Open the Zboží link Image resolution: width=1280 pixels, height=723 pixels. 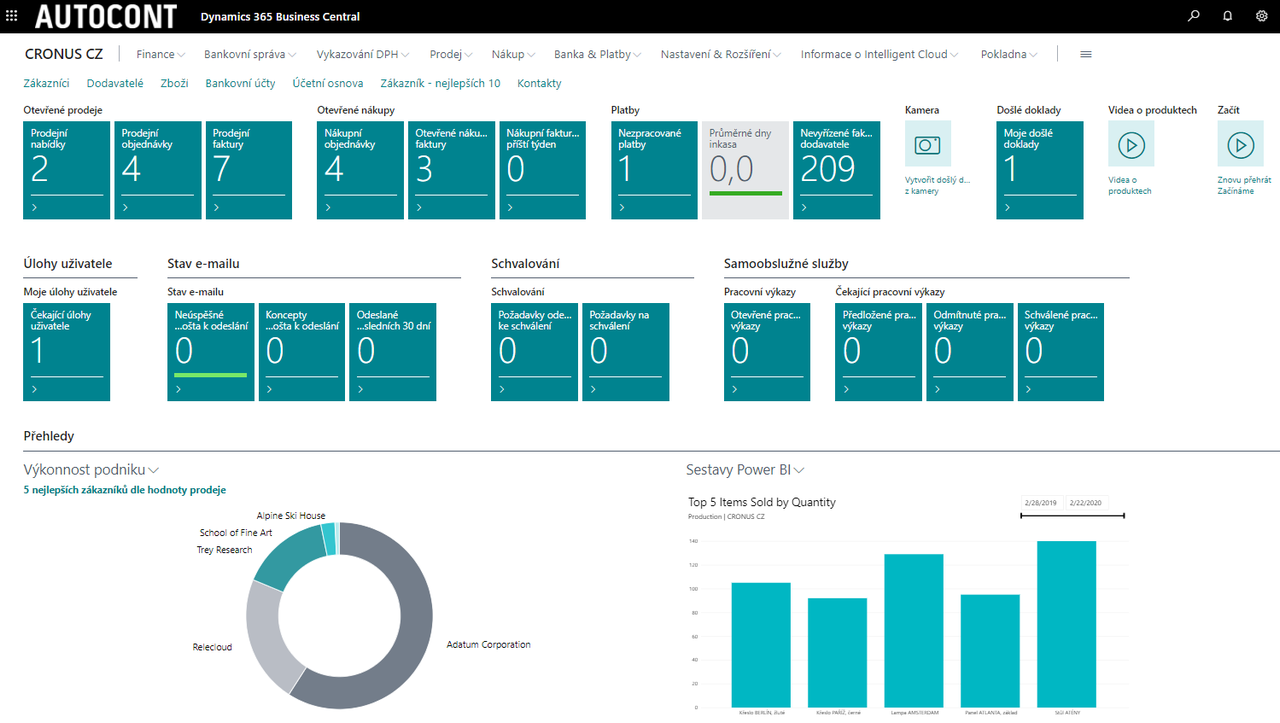pyautogui.click(x=174, y=84)
